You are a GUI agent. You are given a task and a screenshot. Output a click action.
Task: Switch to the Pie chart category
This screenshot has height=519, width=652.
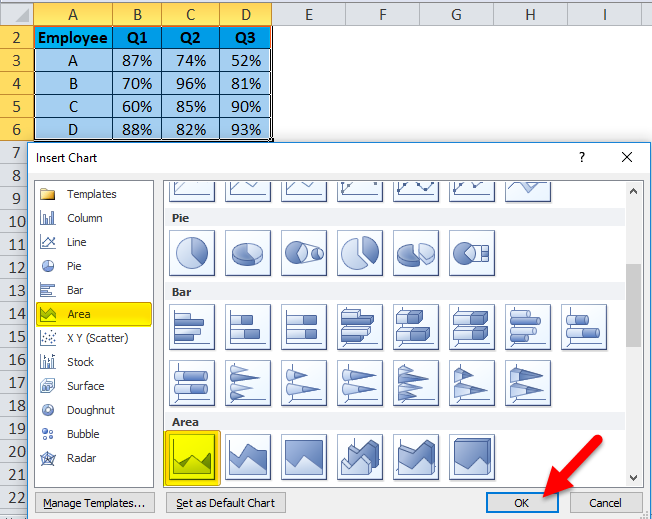coord(94,266)
